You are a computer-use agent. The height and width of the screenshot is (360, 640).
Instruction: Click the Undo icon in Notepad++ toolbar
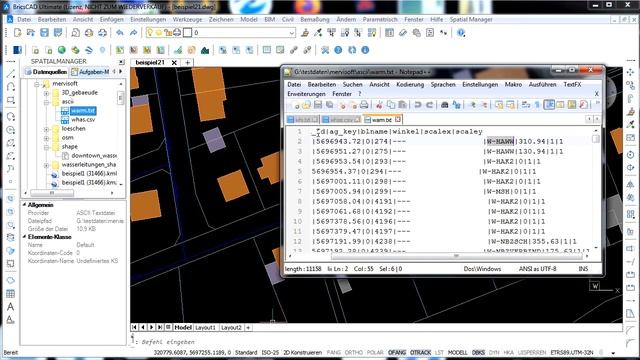click(x=418, y=105)
